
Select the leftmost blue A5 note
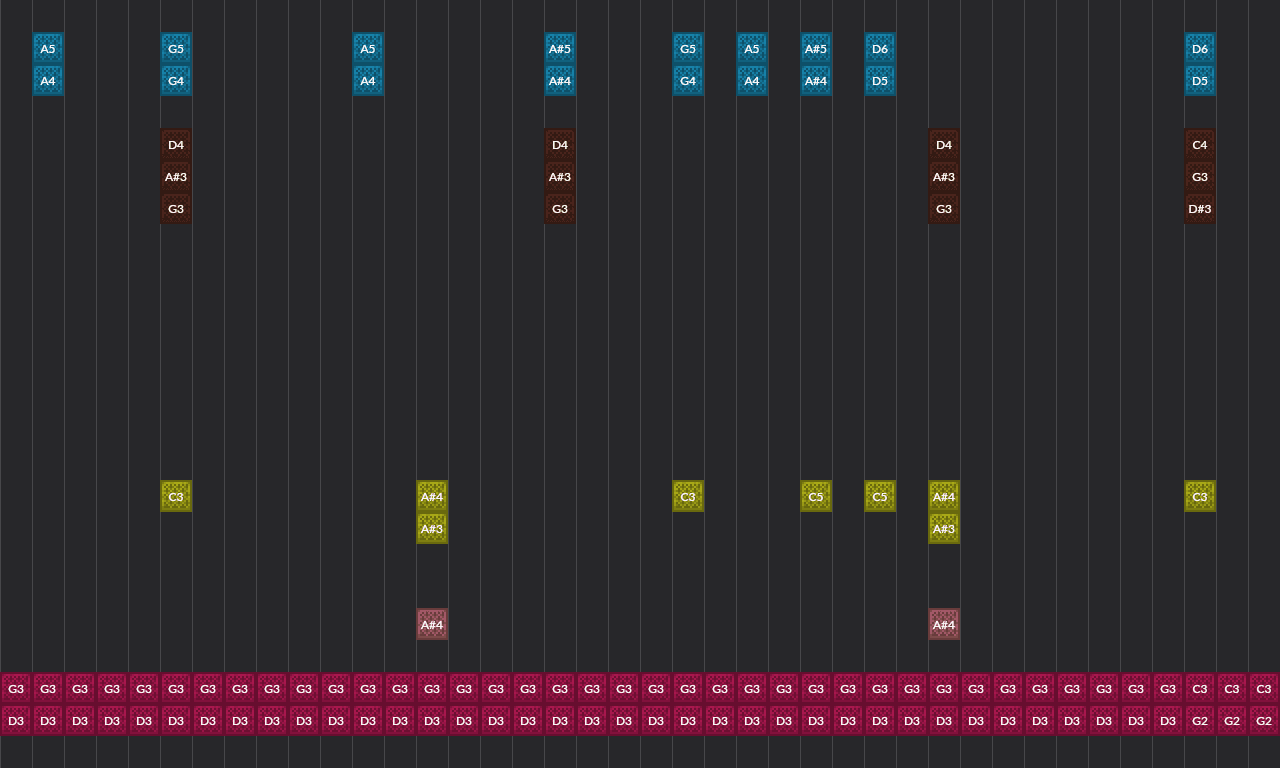(x=48, y=49)
